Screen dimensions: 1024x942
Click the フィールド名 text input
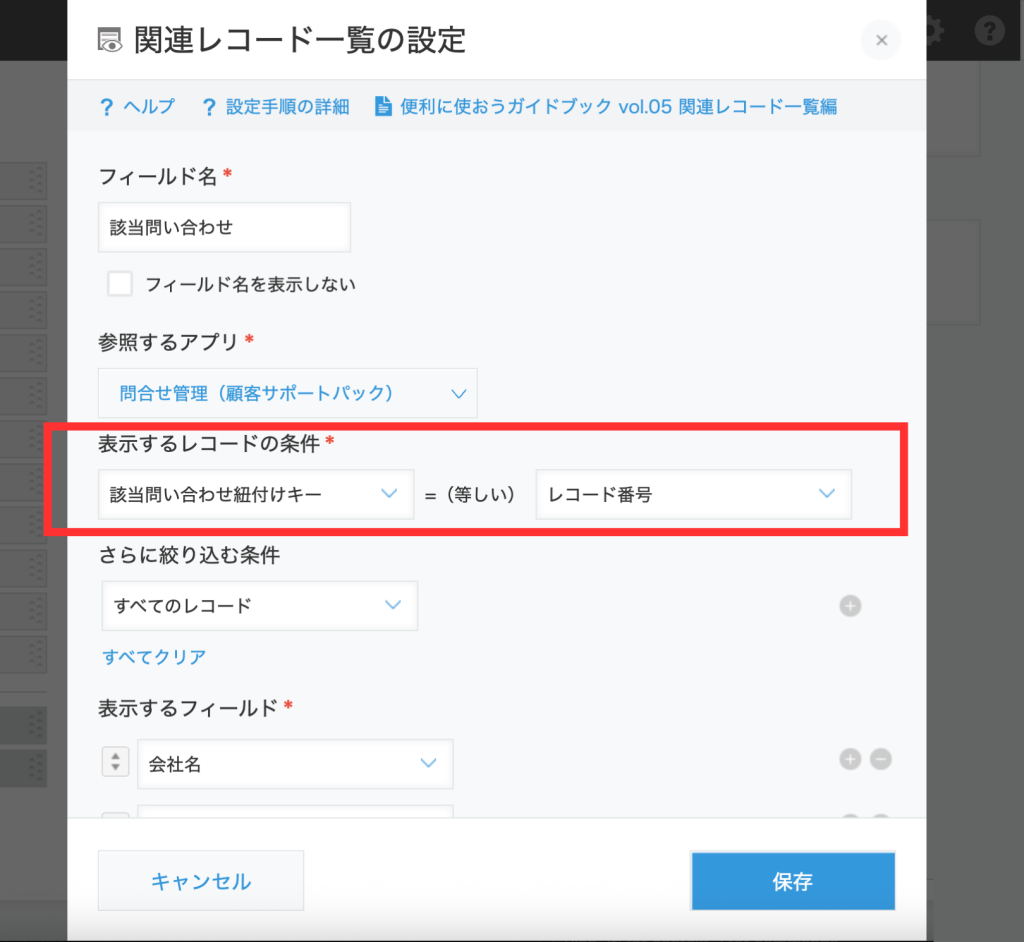coord(225,228)
